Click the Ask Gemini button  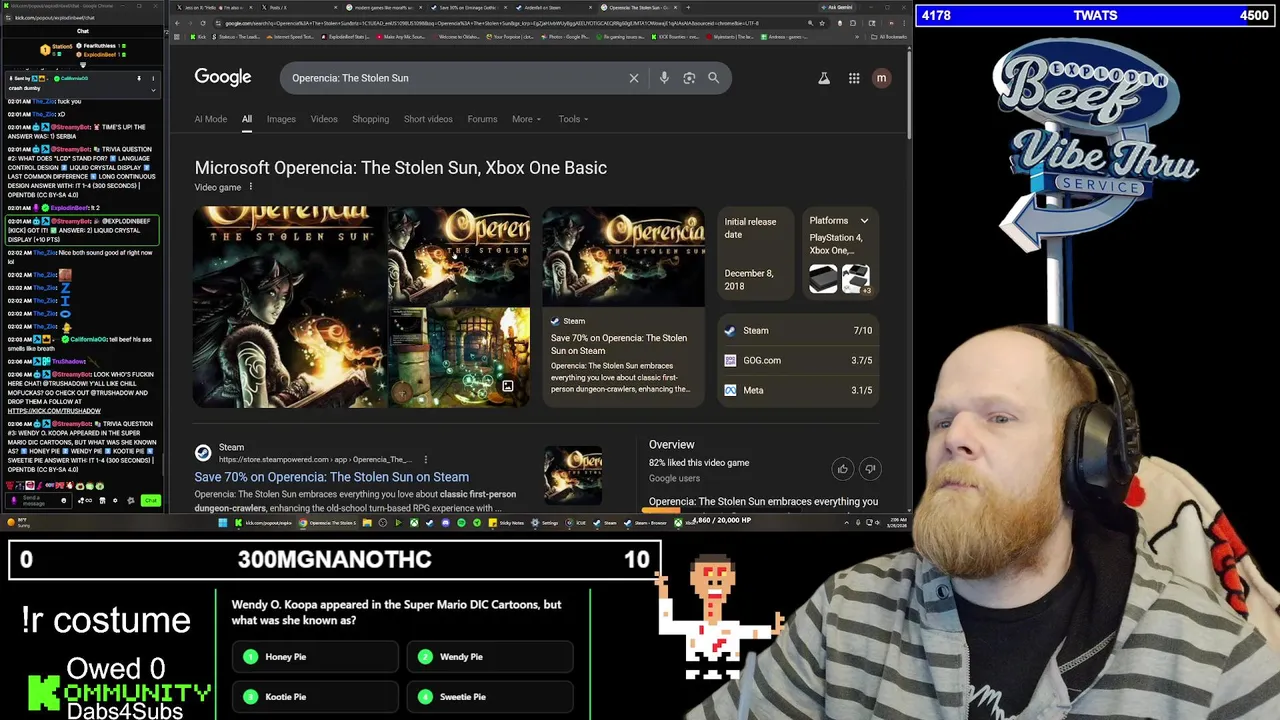[837, 7]
